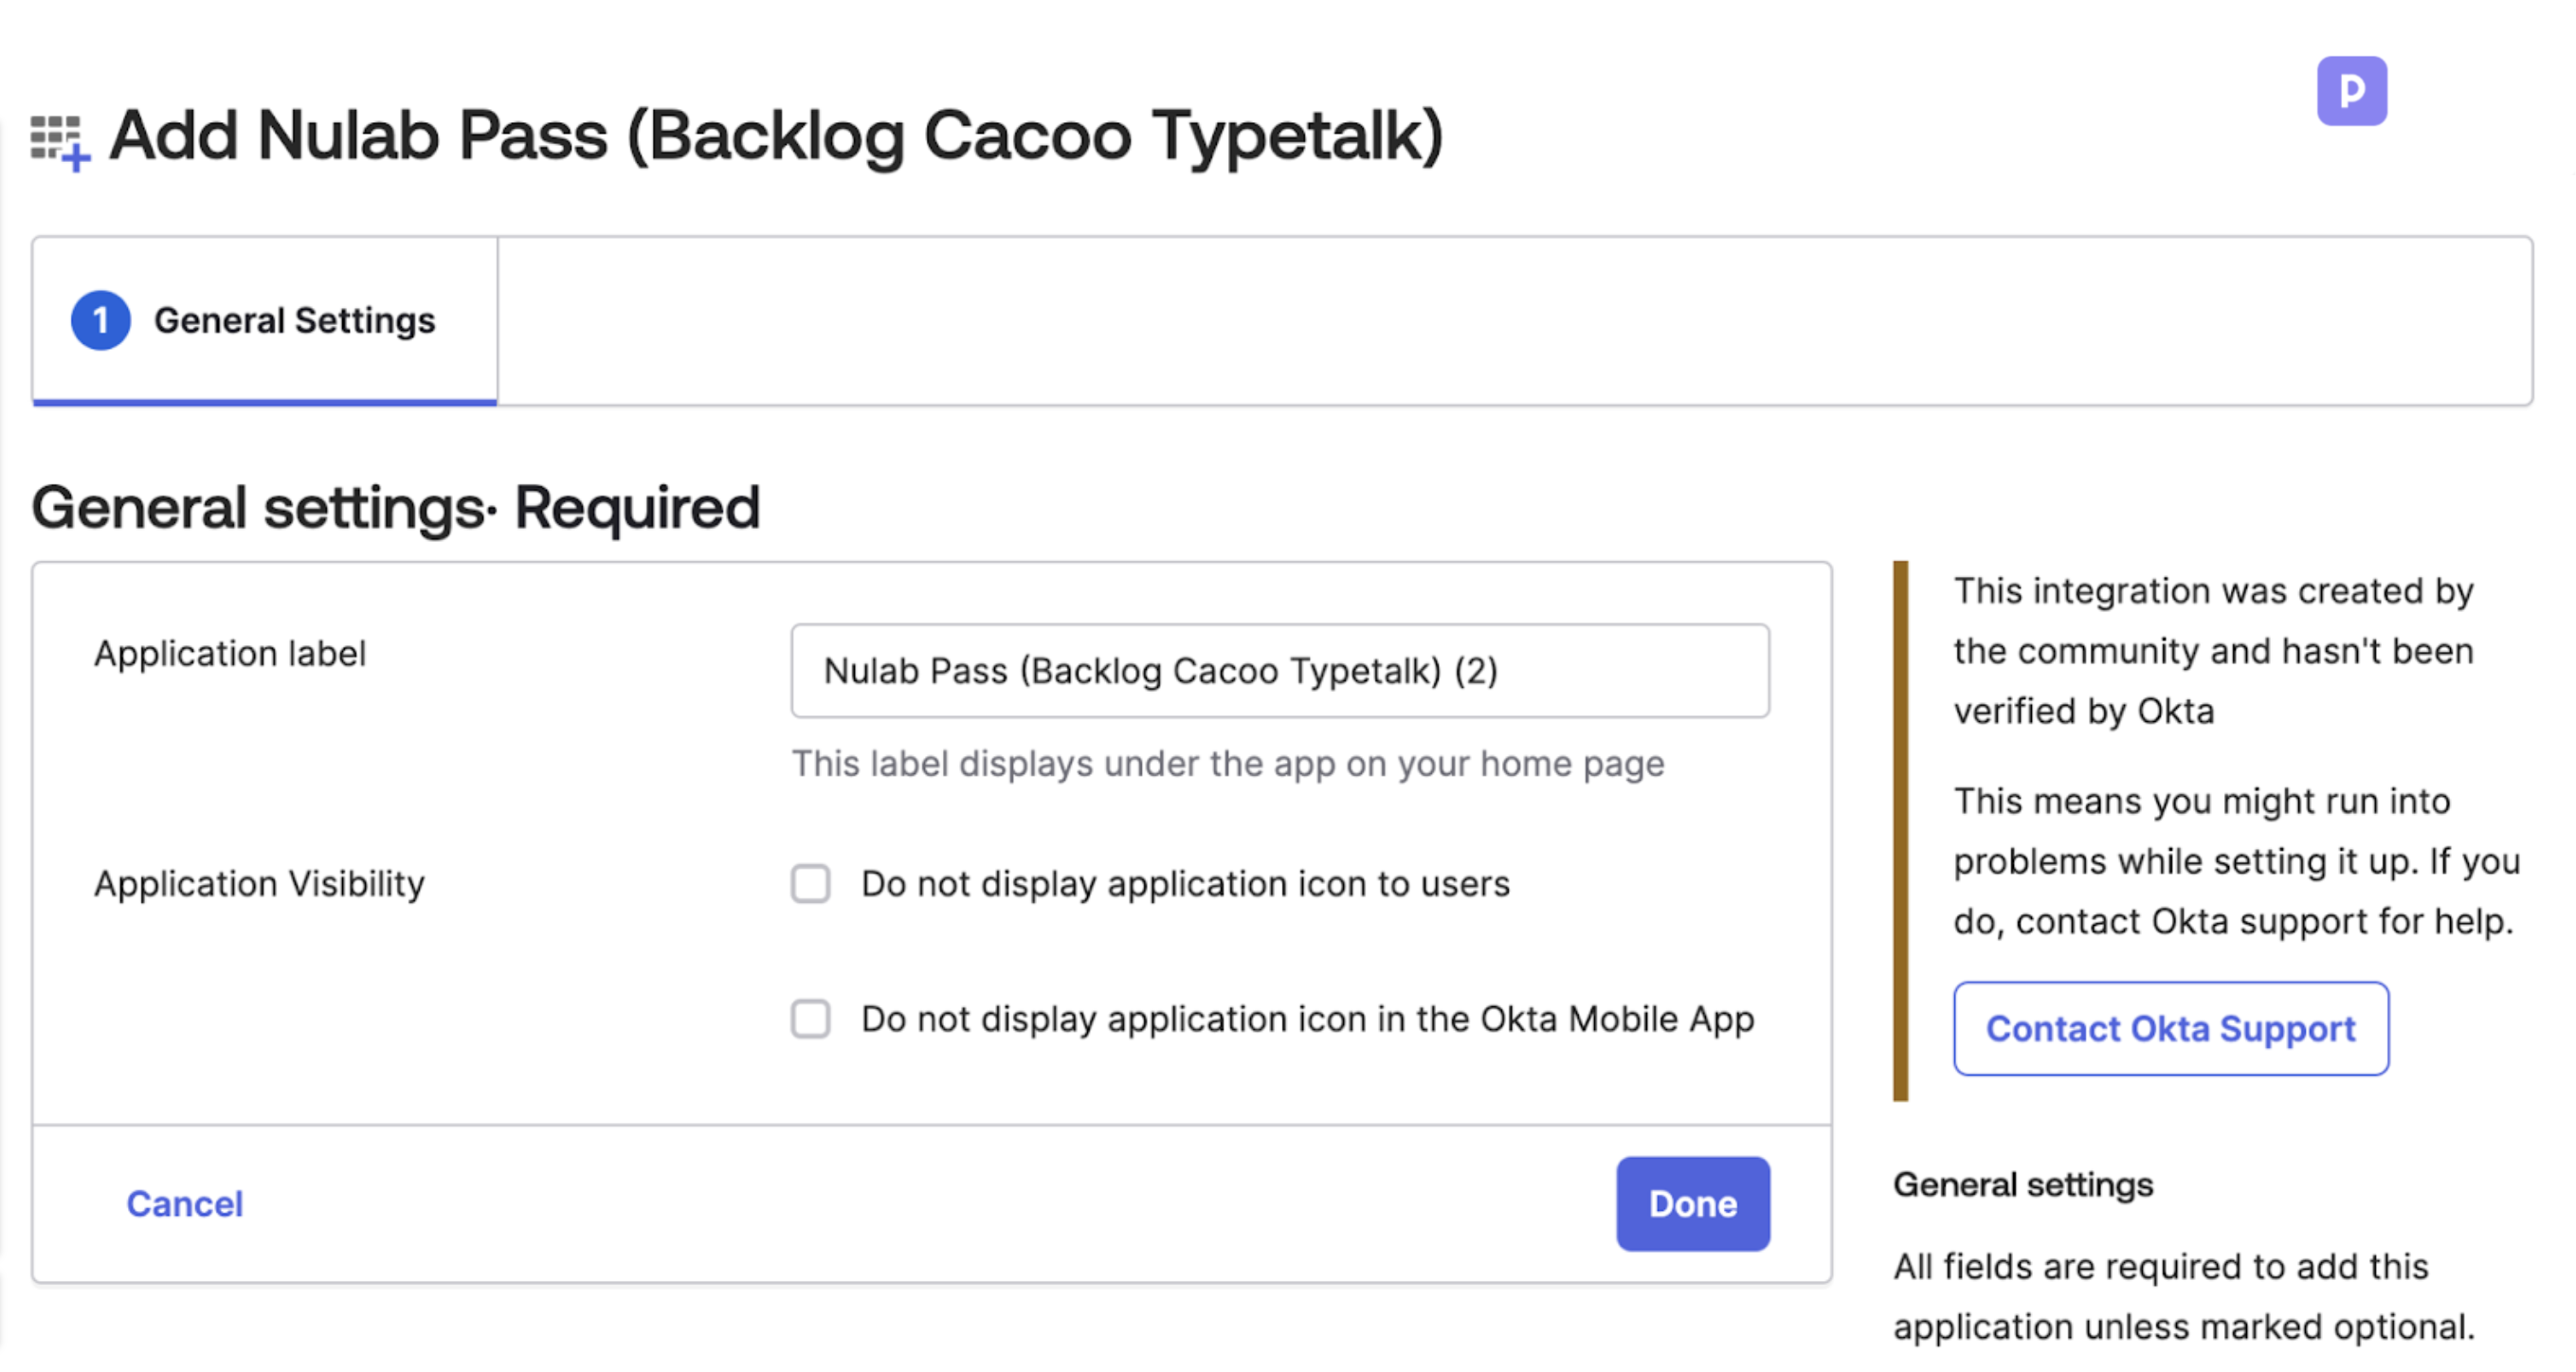Click the 'Add Nulab Pass' page title
This screenshot has width=2576, height=1372.
pyautogui.click(x=775, y=136)
